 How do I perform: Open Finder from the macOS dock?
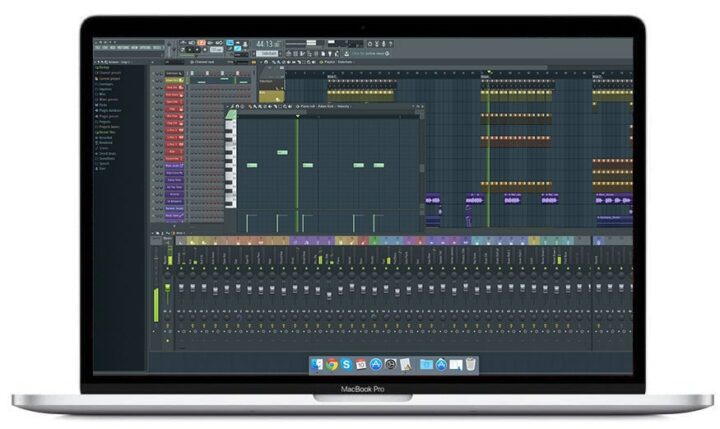[x=318, y=365]
